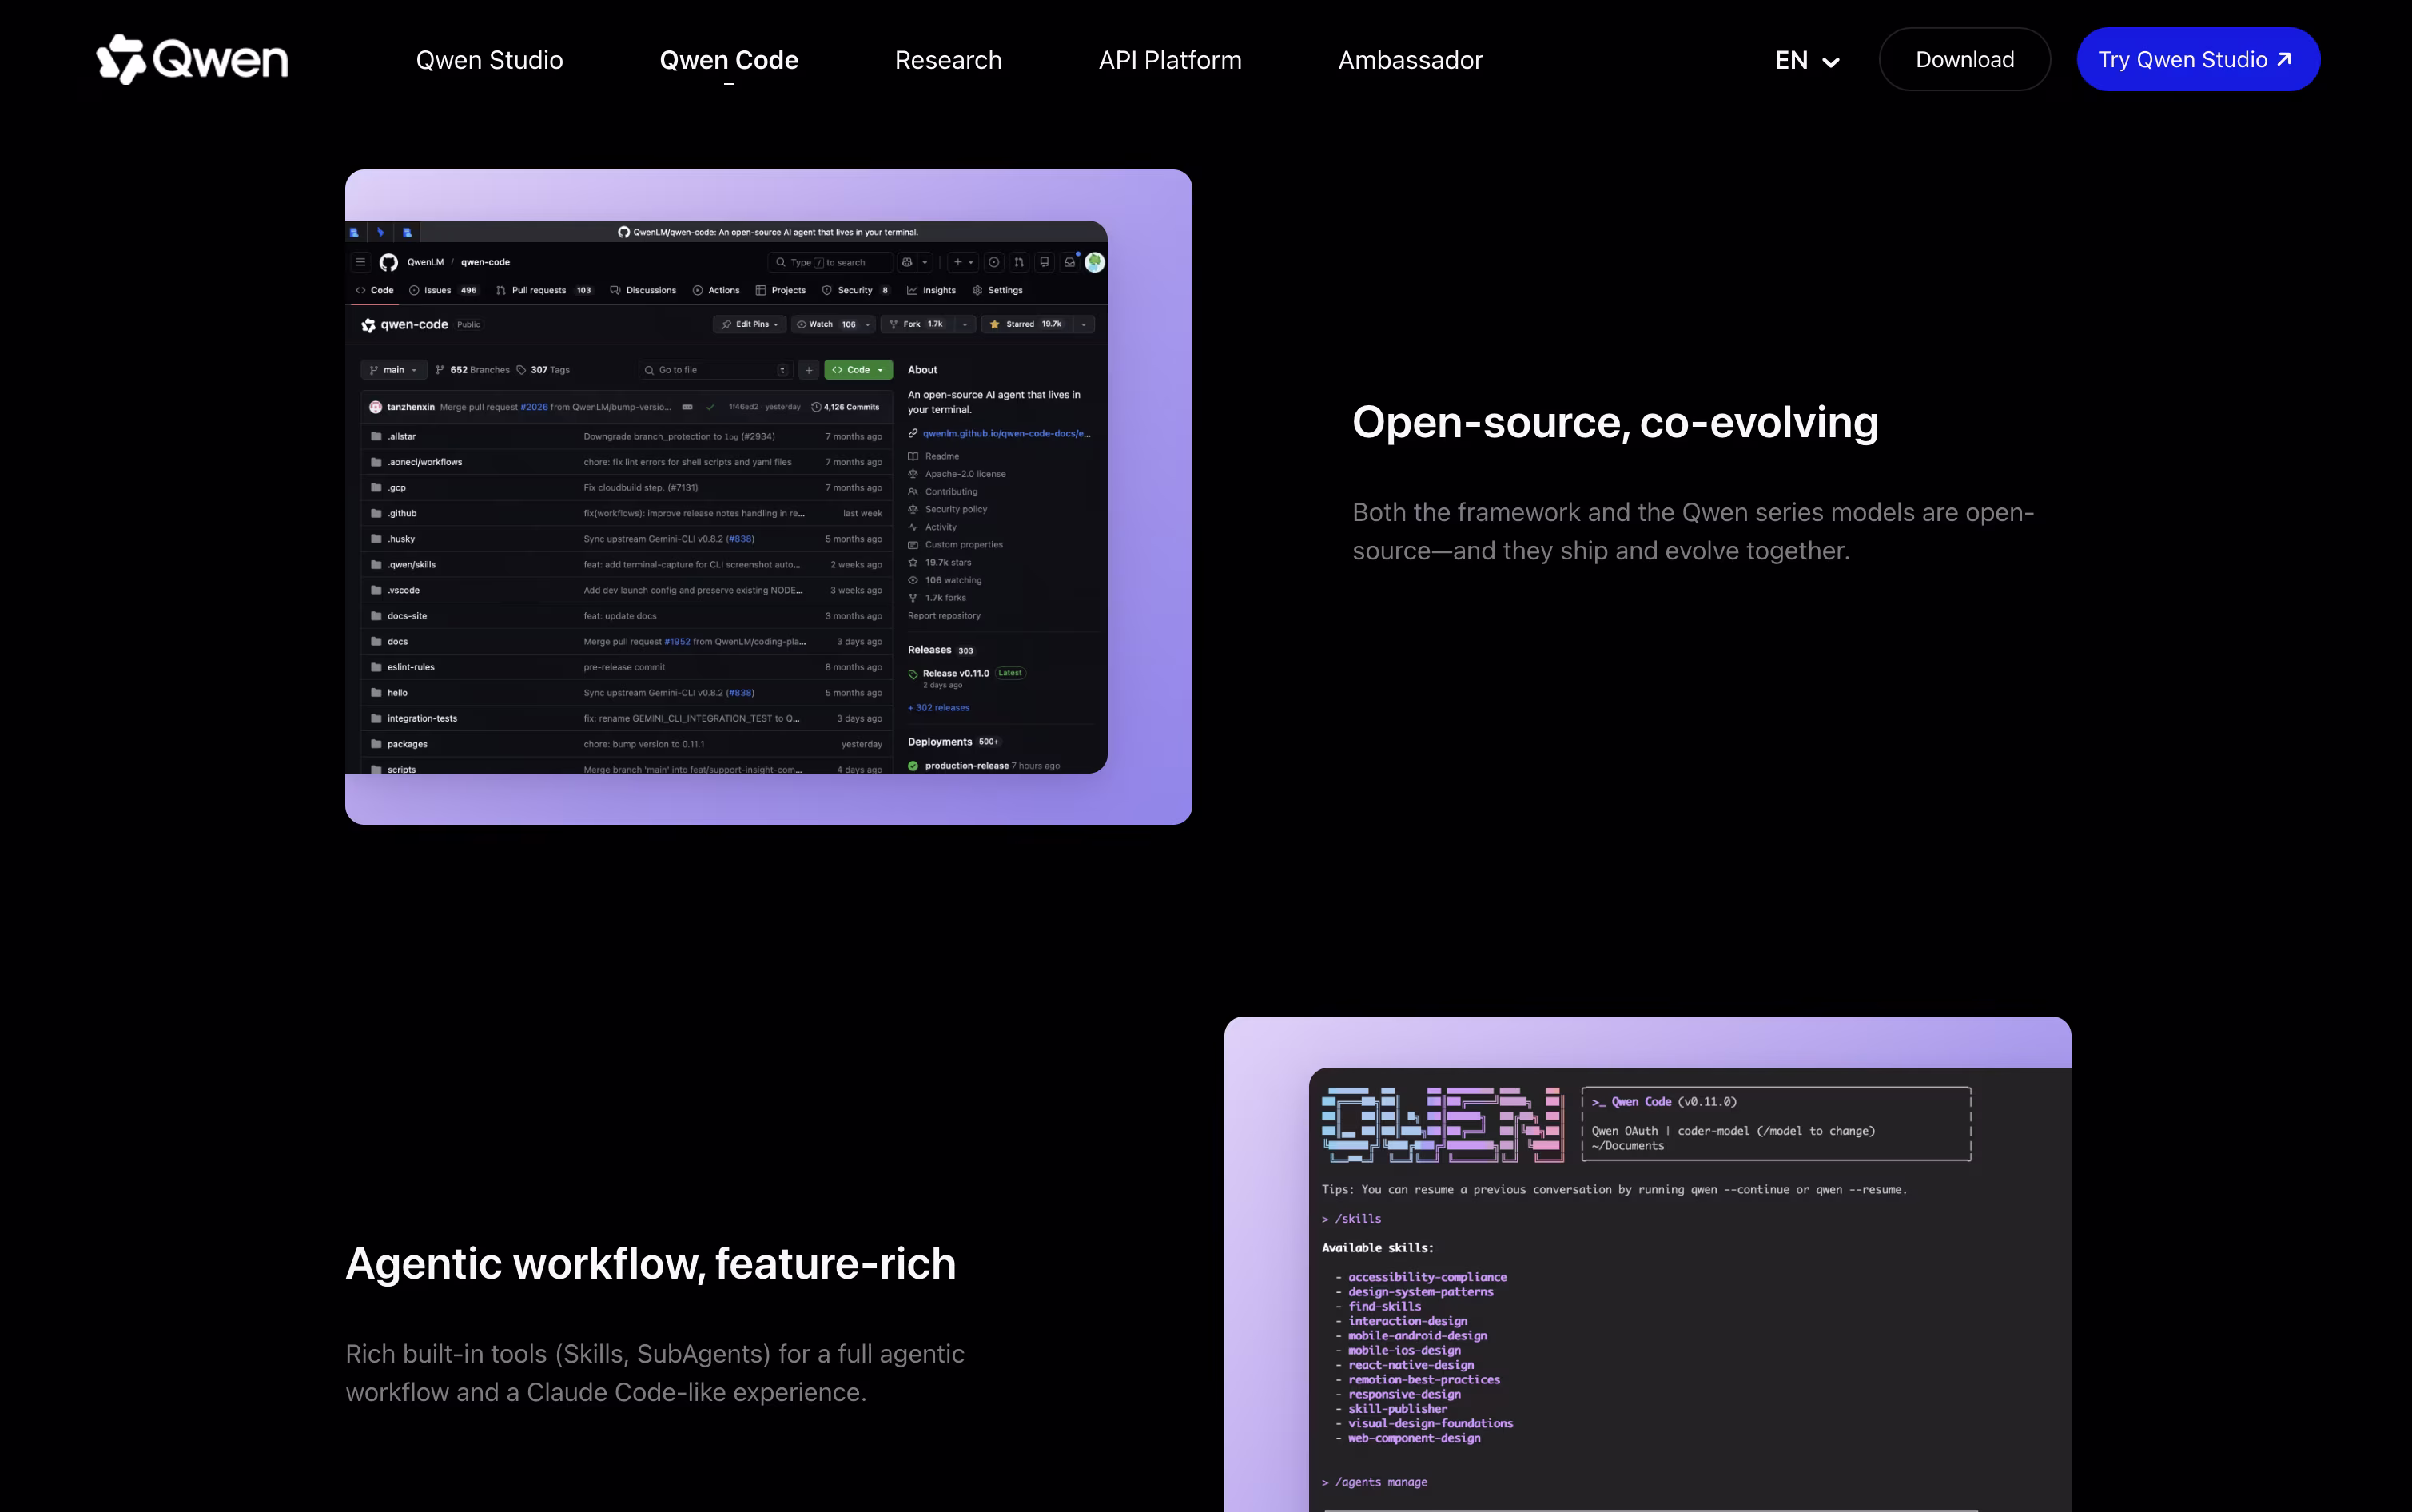Select the Qwen Code nav item
Image resolution: width=2412 pixels, height=1512 pixels.
(x=729, y=60)
